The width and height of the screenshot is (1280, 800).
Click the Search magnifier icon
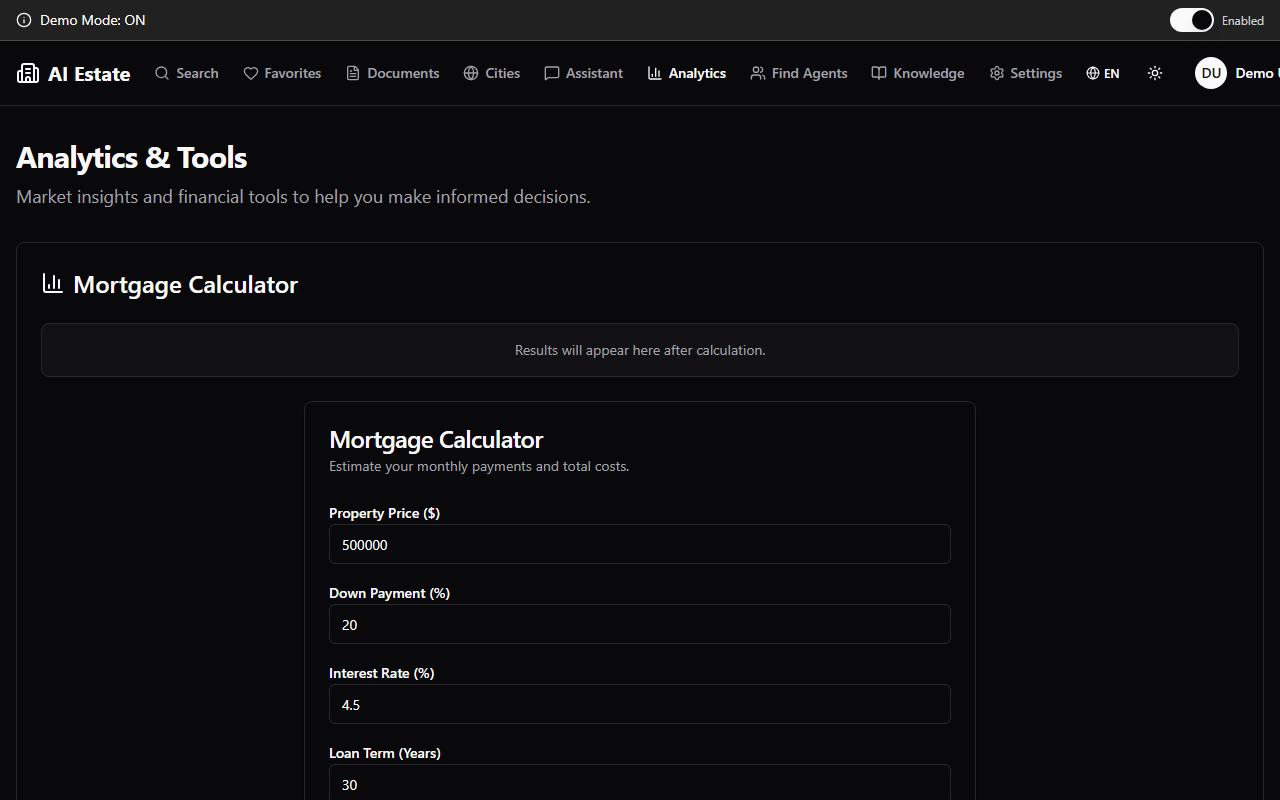(162, 73)
